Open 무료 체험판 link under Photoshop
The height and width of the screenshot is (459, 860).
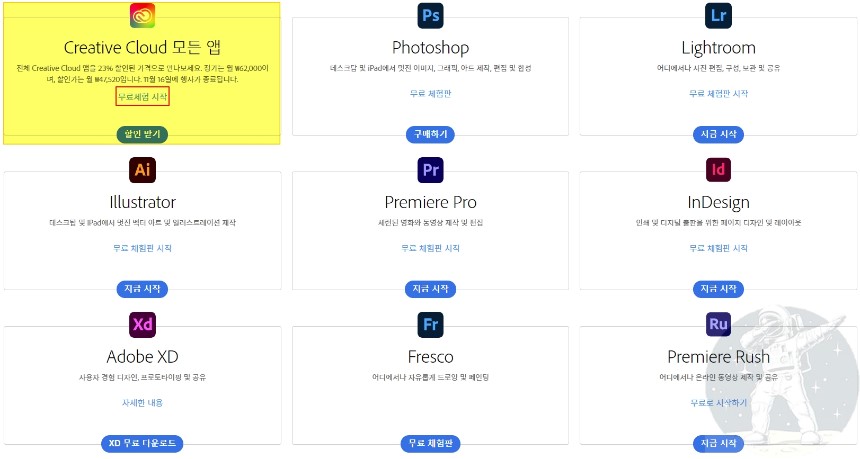pos(431,94)
